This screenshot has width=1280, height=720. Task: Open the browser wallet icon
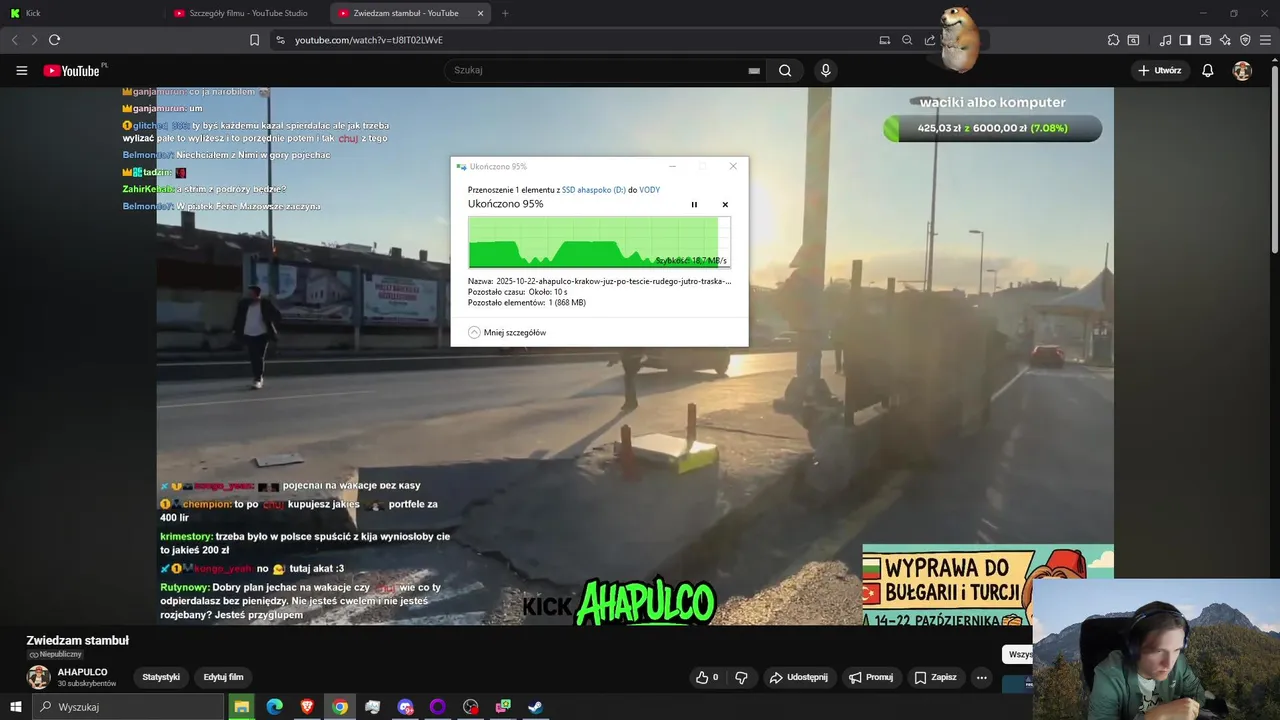[1205, 40]
